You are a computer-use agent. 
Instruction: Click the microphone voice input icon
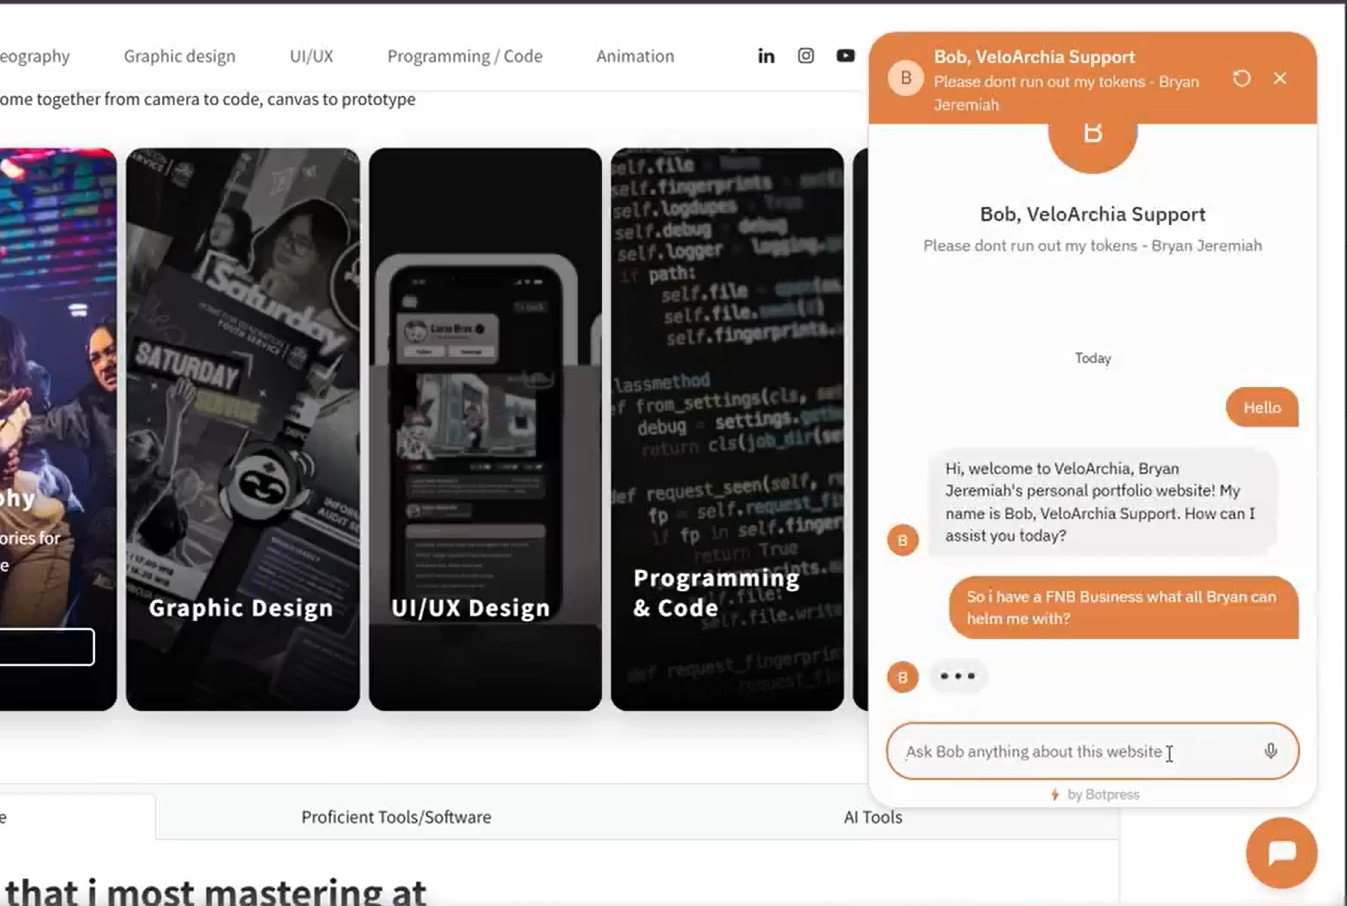pos(1270,751)
